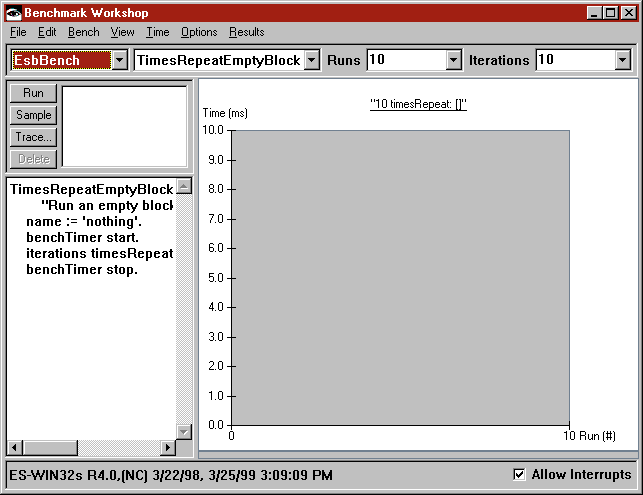643x495 pixels.
Task: Open the Iterations count dropdown
Action: [623, 60]
